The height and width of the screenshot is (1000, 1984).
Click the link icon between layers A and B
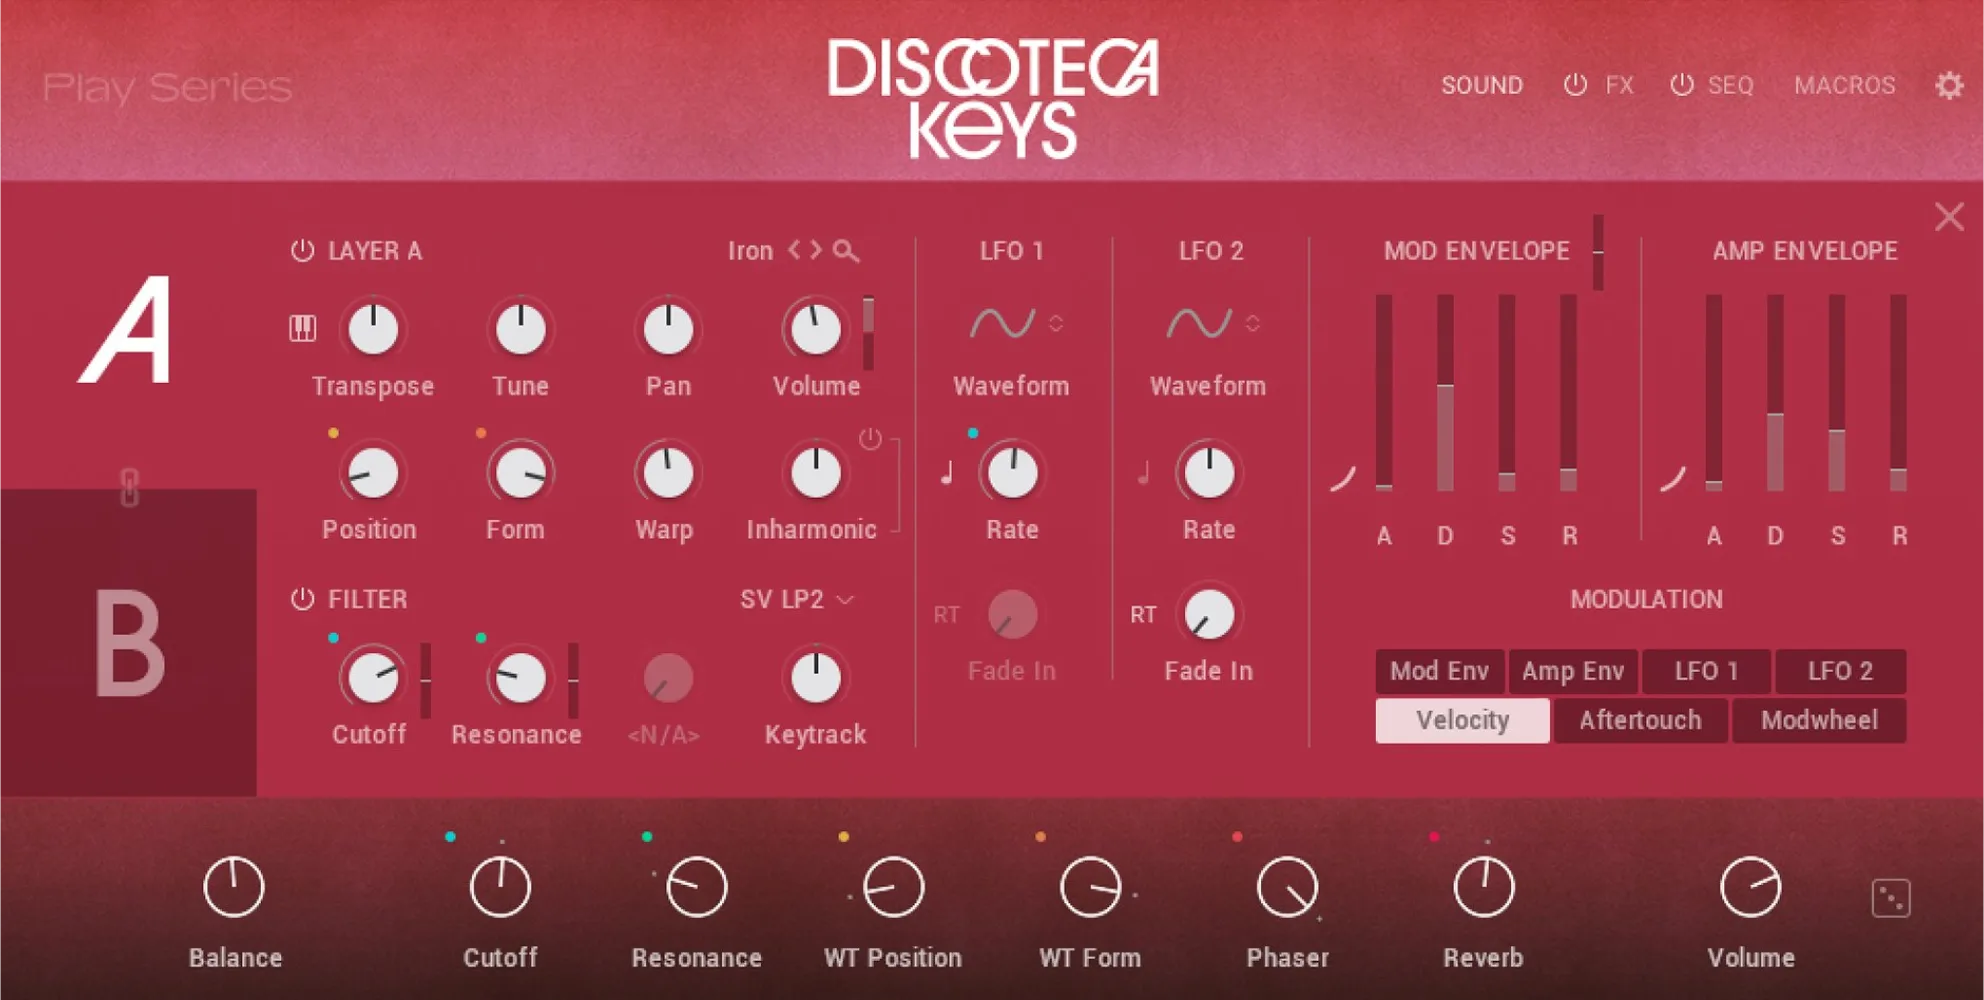[129, 487]
